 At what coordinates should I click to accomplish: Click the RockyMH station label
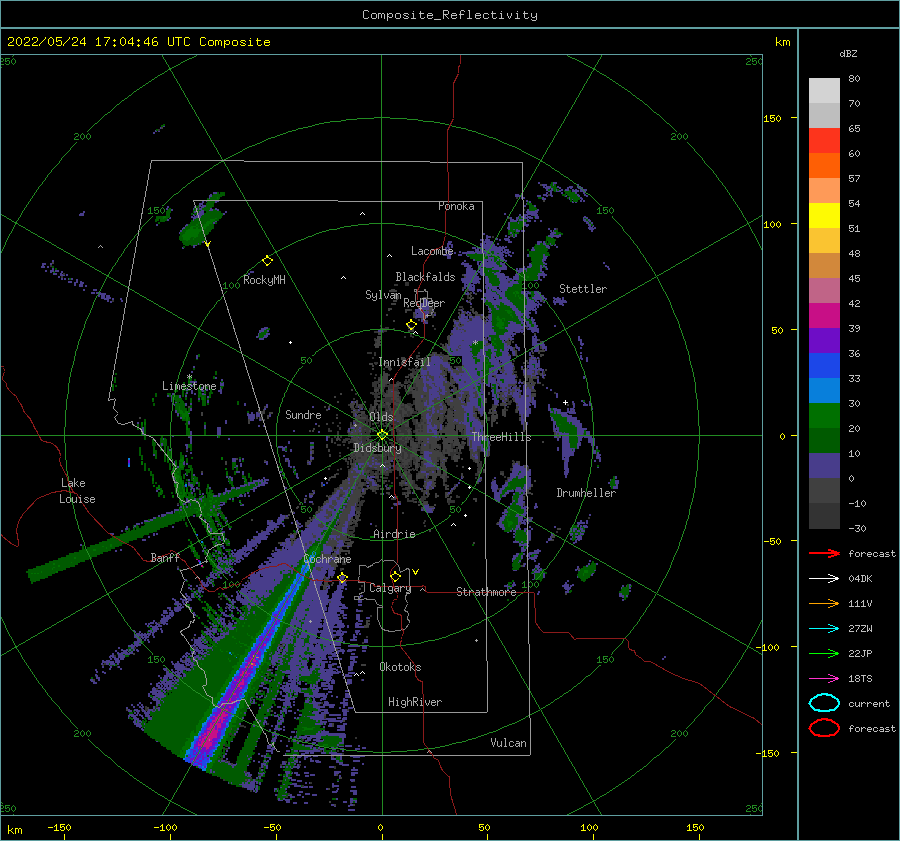coord(264,280)
